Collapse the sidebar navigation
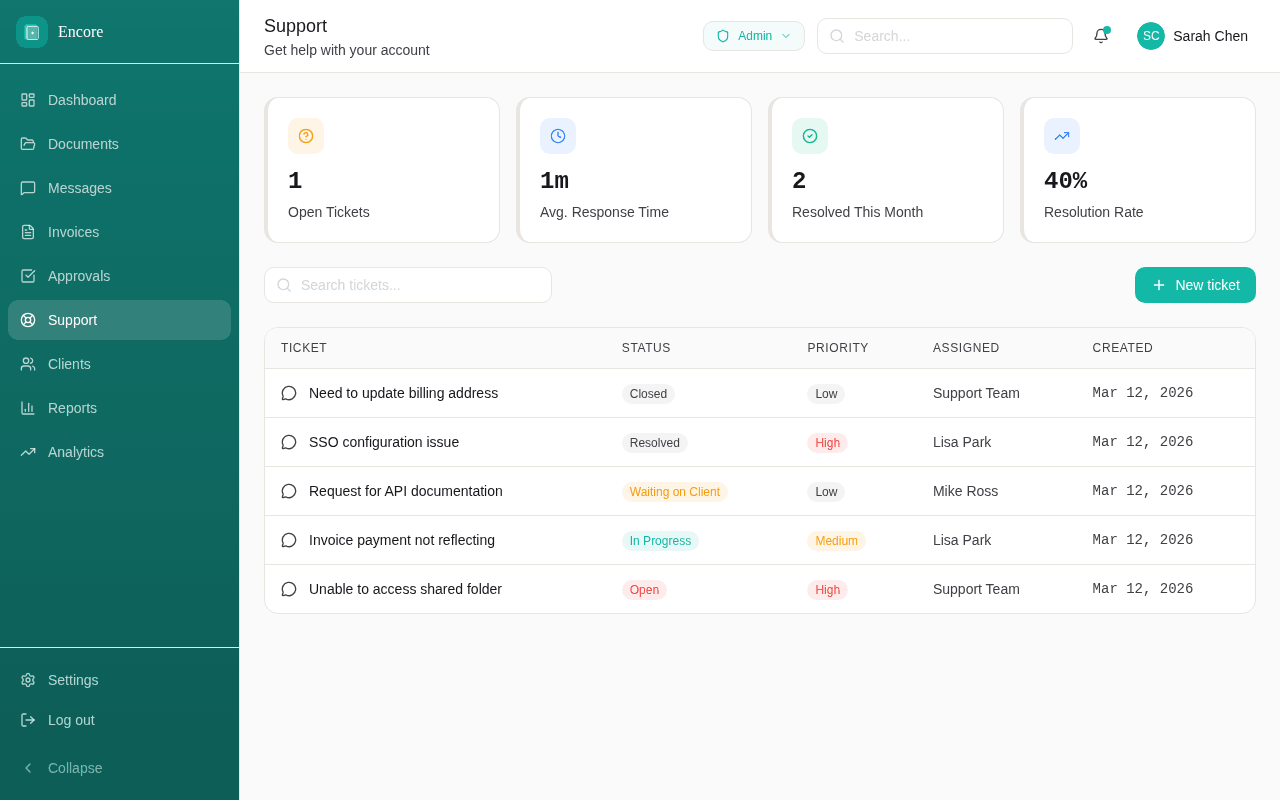 (x=63, y=768)
